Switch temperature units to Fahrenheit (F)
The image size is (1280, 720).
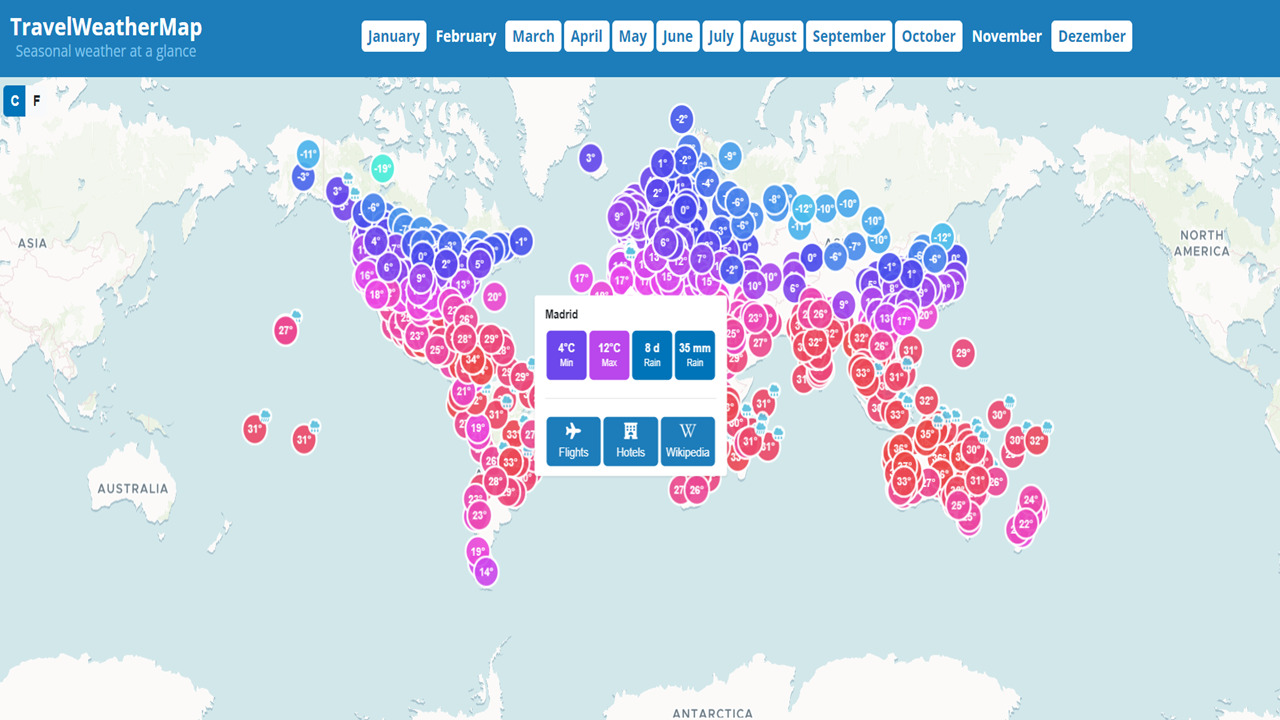point(37,101)
